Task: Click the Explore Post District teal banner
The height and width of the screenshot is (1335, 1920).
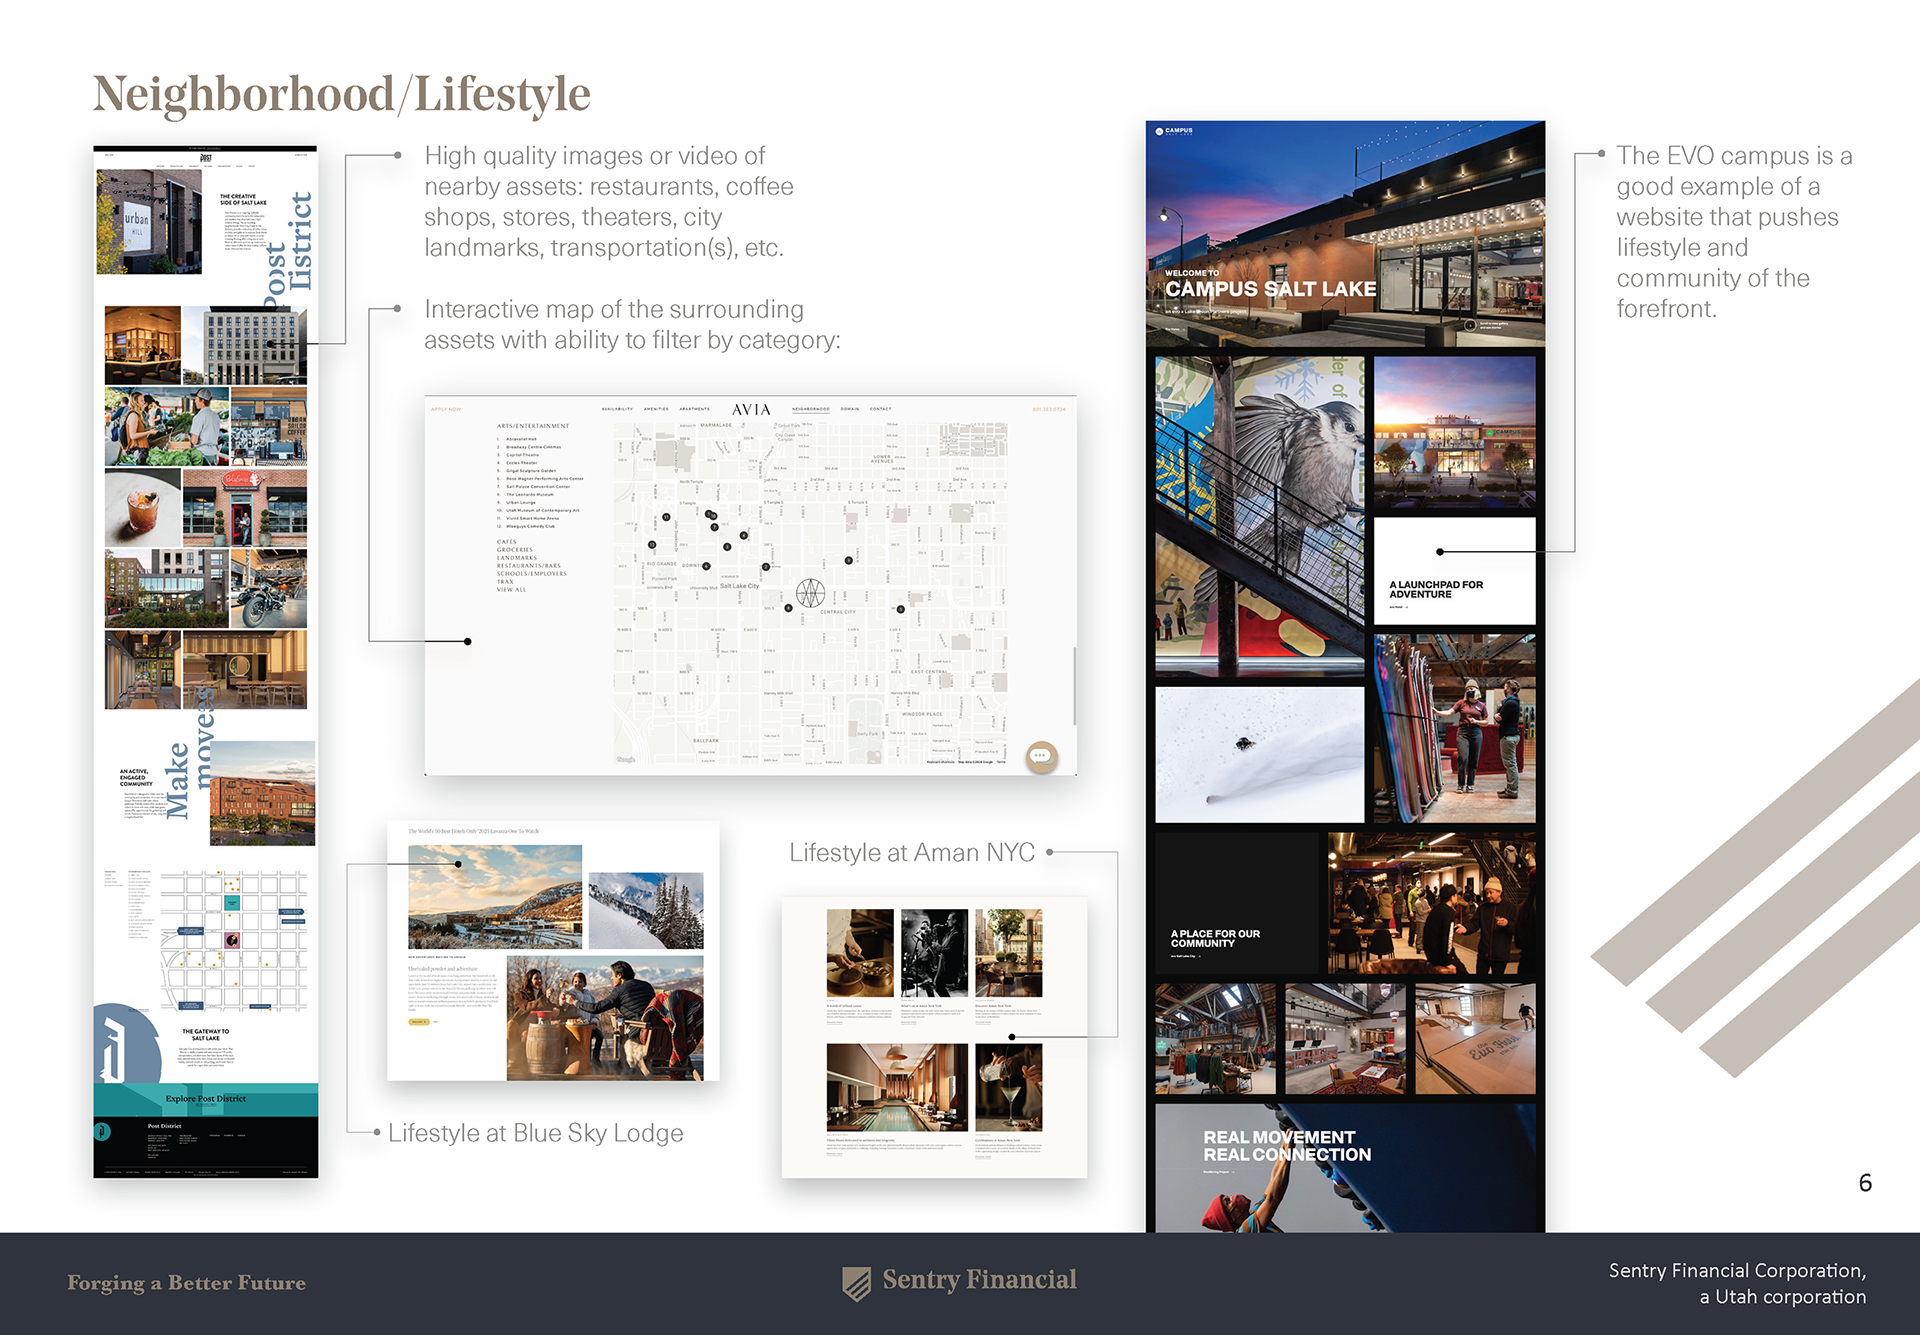Action: pos(206,1099)
